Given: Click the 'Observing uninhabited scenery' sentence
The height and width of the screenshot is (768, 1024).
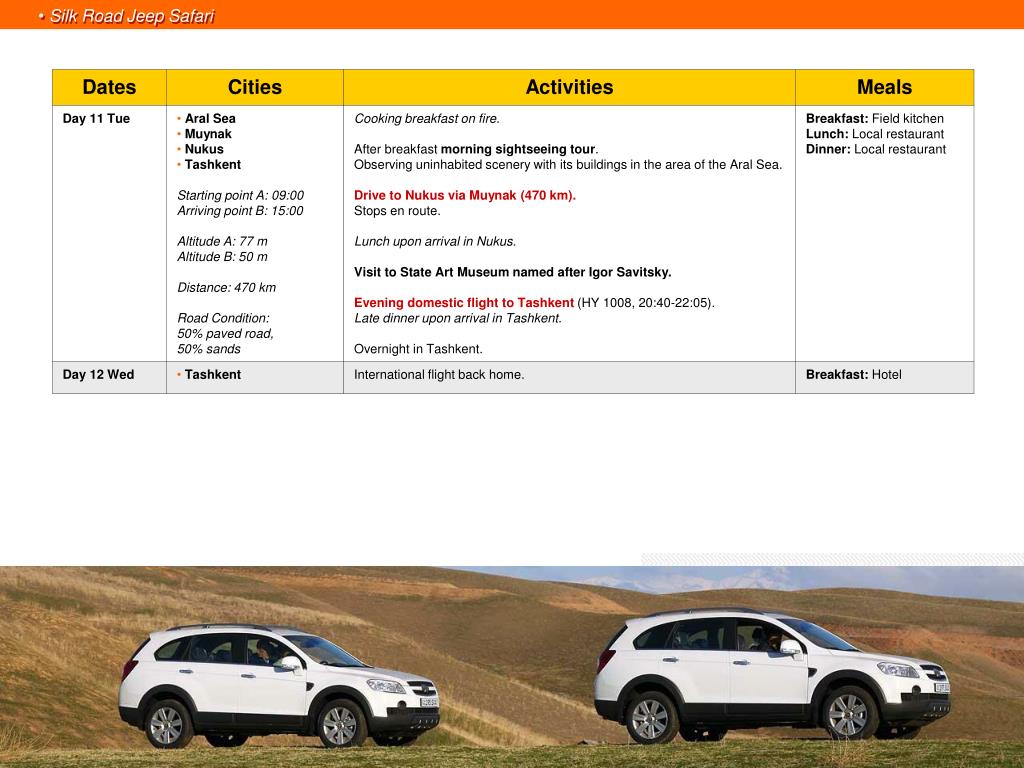Looking at the screenshot, I should pos(568,165).
